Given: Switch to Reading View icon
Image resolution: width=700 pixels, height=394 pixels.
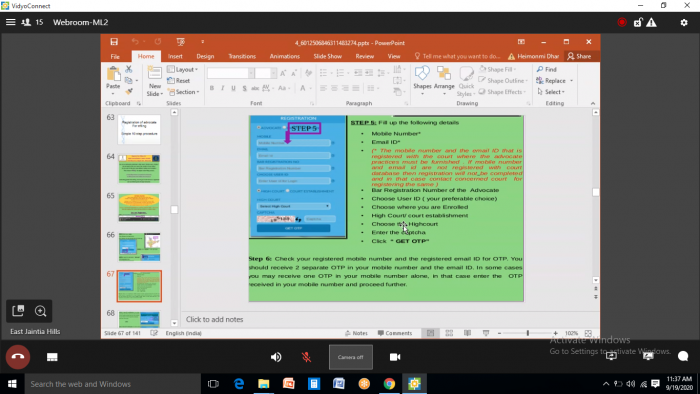Looking at the screenshot, I should pyautogui.click(x=467, y=333).
